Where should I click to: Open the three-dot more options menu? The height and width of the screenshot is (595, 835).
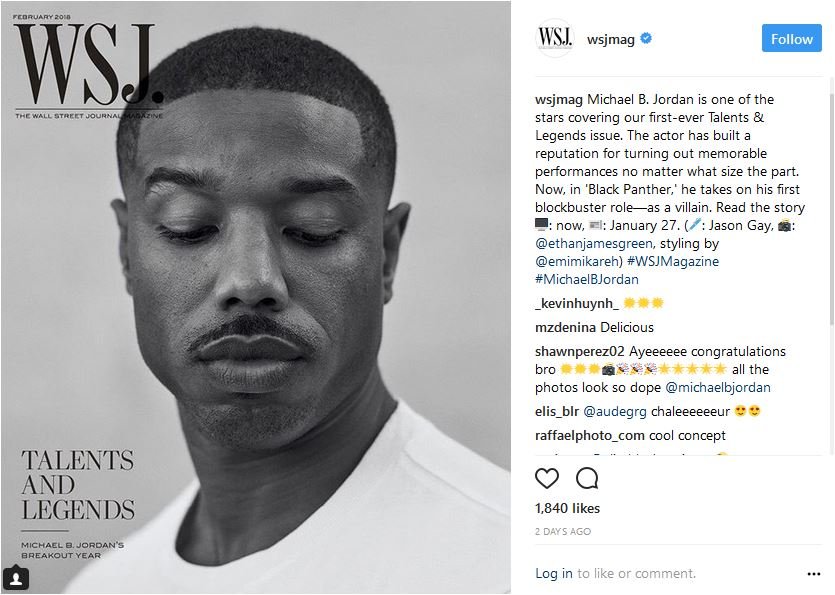(x=813, y=574)
